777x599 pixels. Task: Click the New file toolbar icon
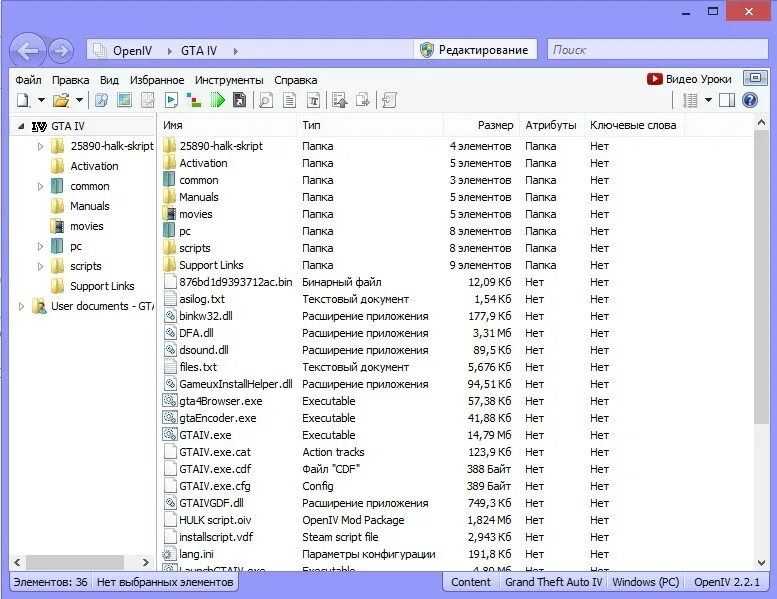point(23,101)
